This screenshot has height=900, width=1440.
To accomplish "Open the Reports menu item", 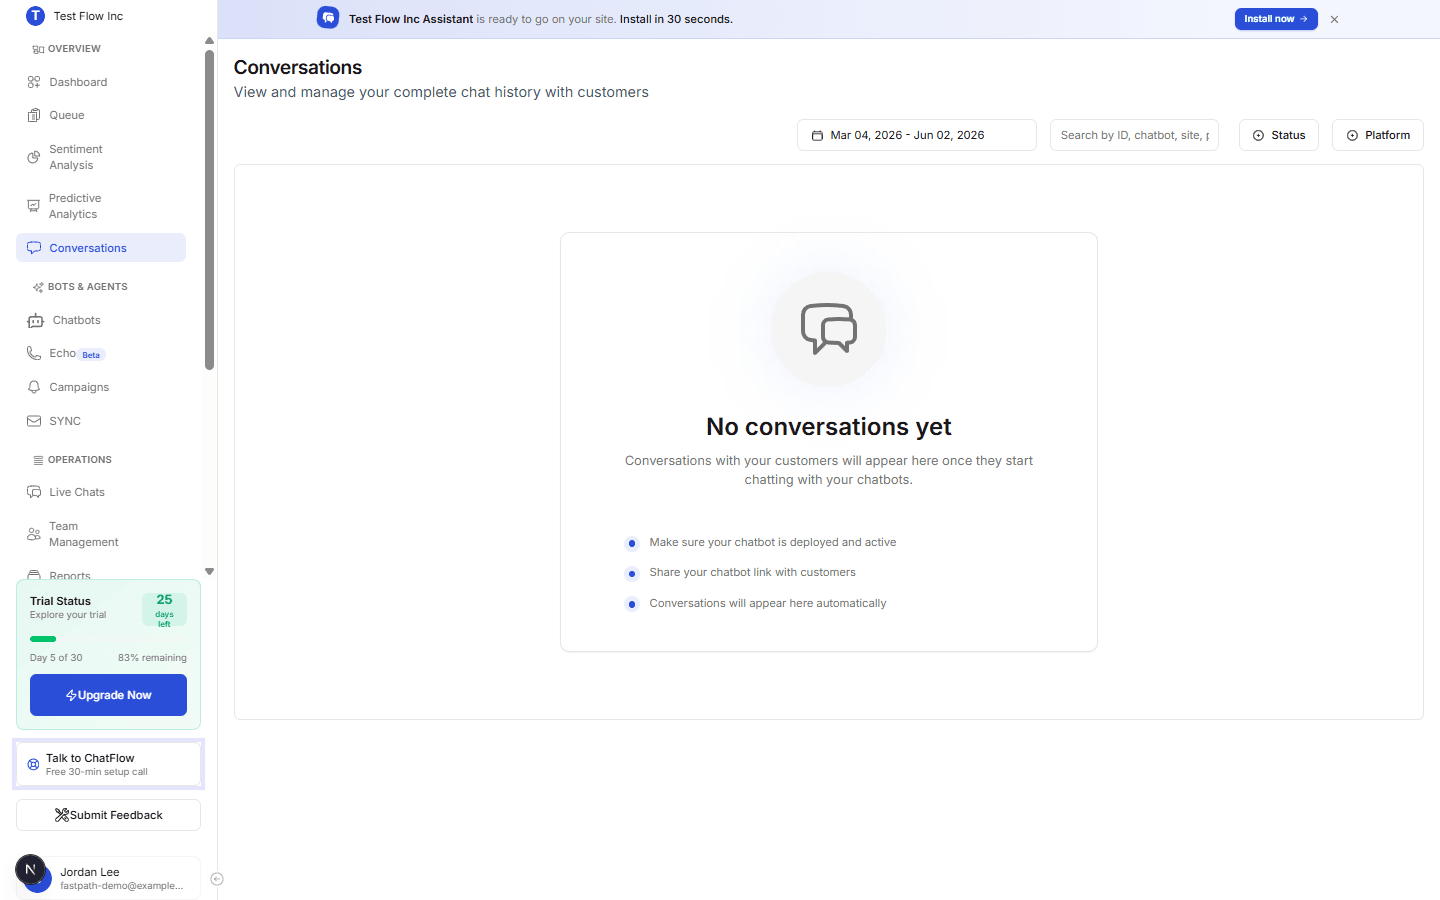I will click(x=101, y=574).
